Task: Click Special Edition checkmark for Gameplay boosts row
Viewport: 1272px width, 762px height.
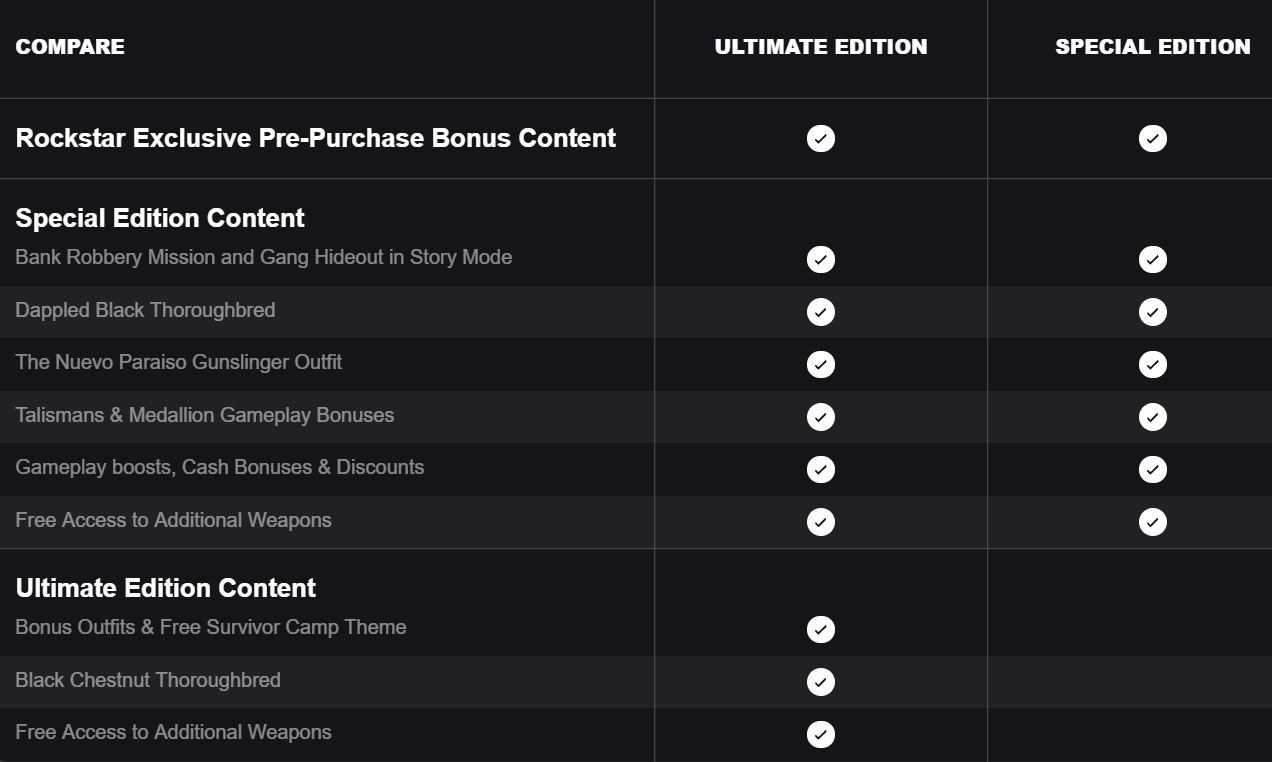Action: [x=1152, y=469]
